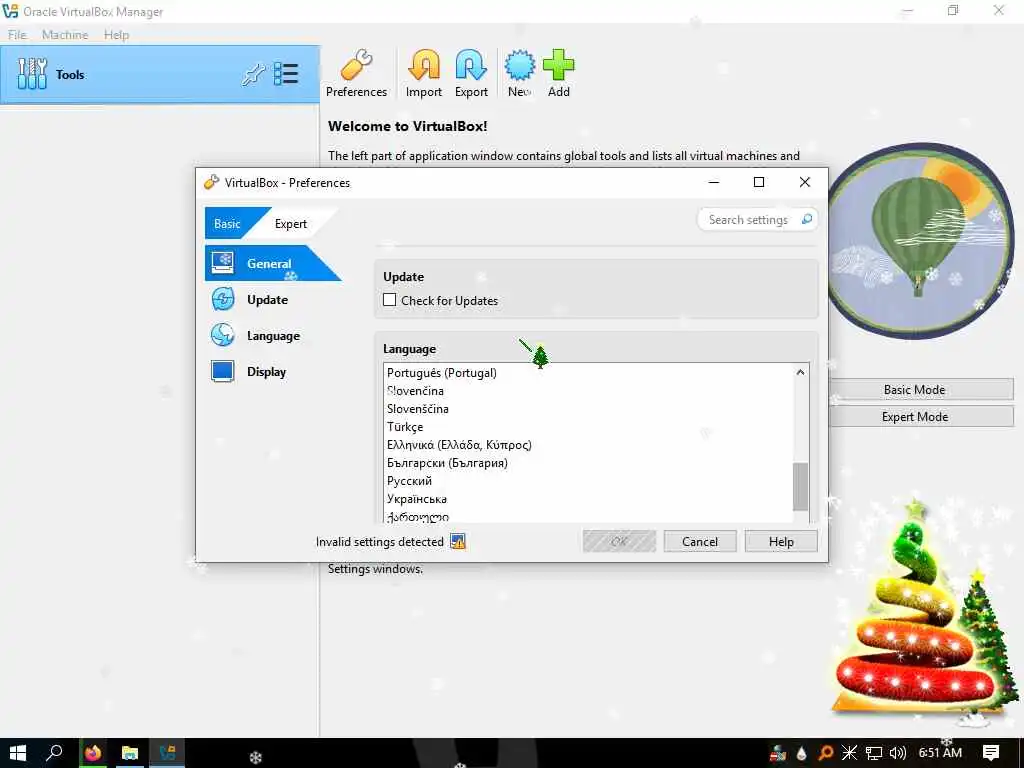Close the Preferences dialog
This screenshot has width=1024, height=768.
tap(805, 182)
